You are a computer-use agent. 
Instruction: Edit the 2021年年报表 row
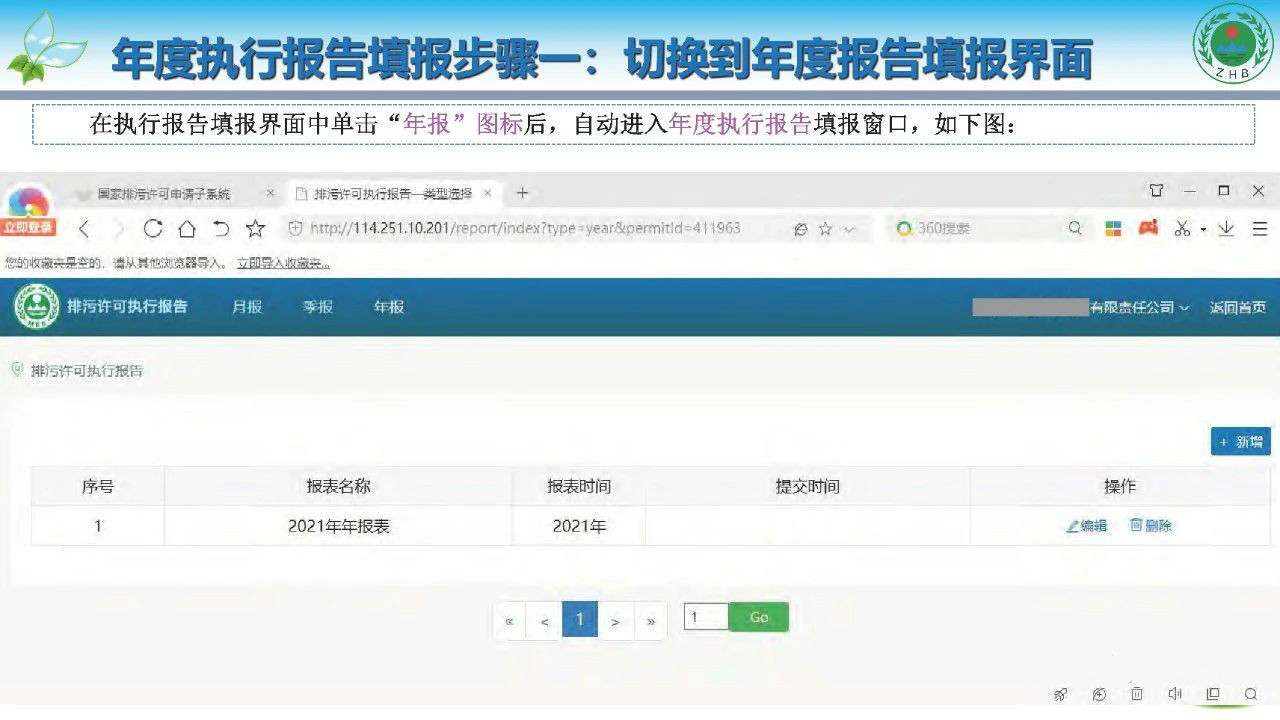1087,526
